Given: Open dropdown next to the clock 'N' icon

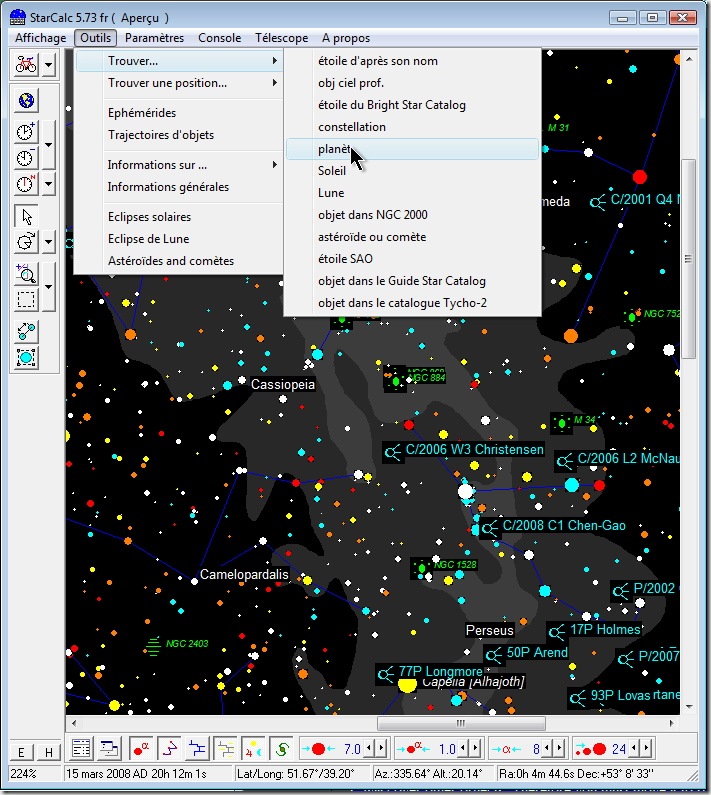Looking at the screenshot, I should (x=49, y=184).
